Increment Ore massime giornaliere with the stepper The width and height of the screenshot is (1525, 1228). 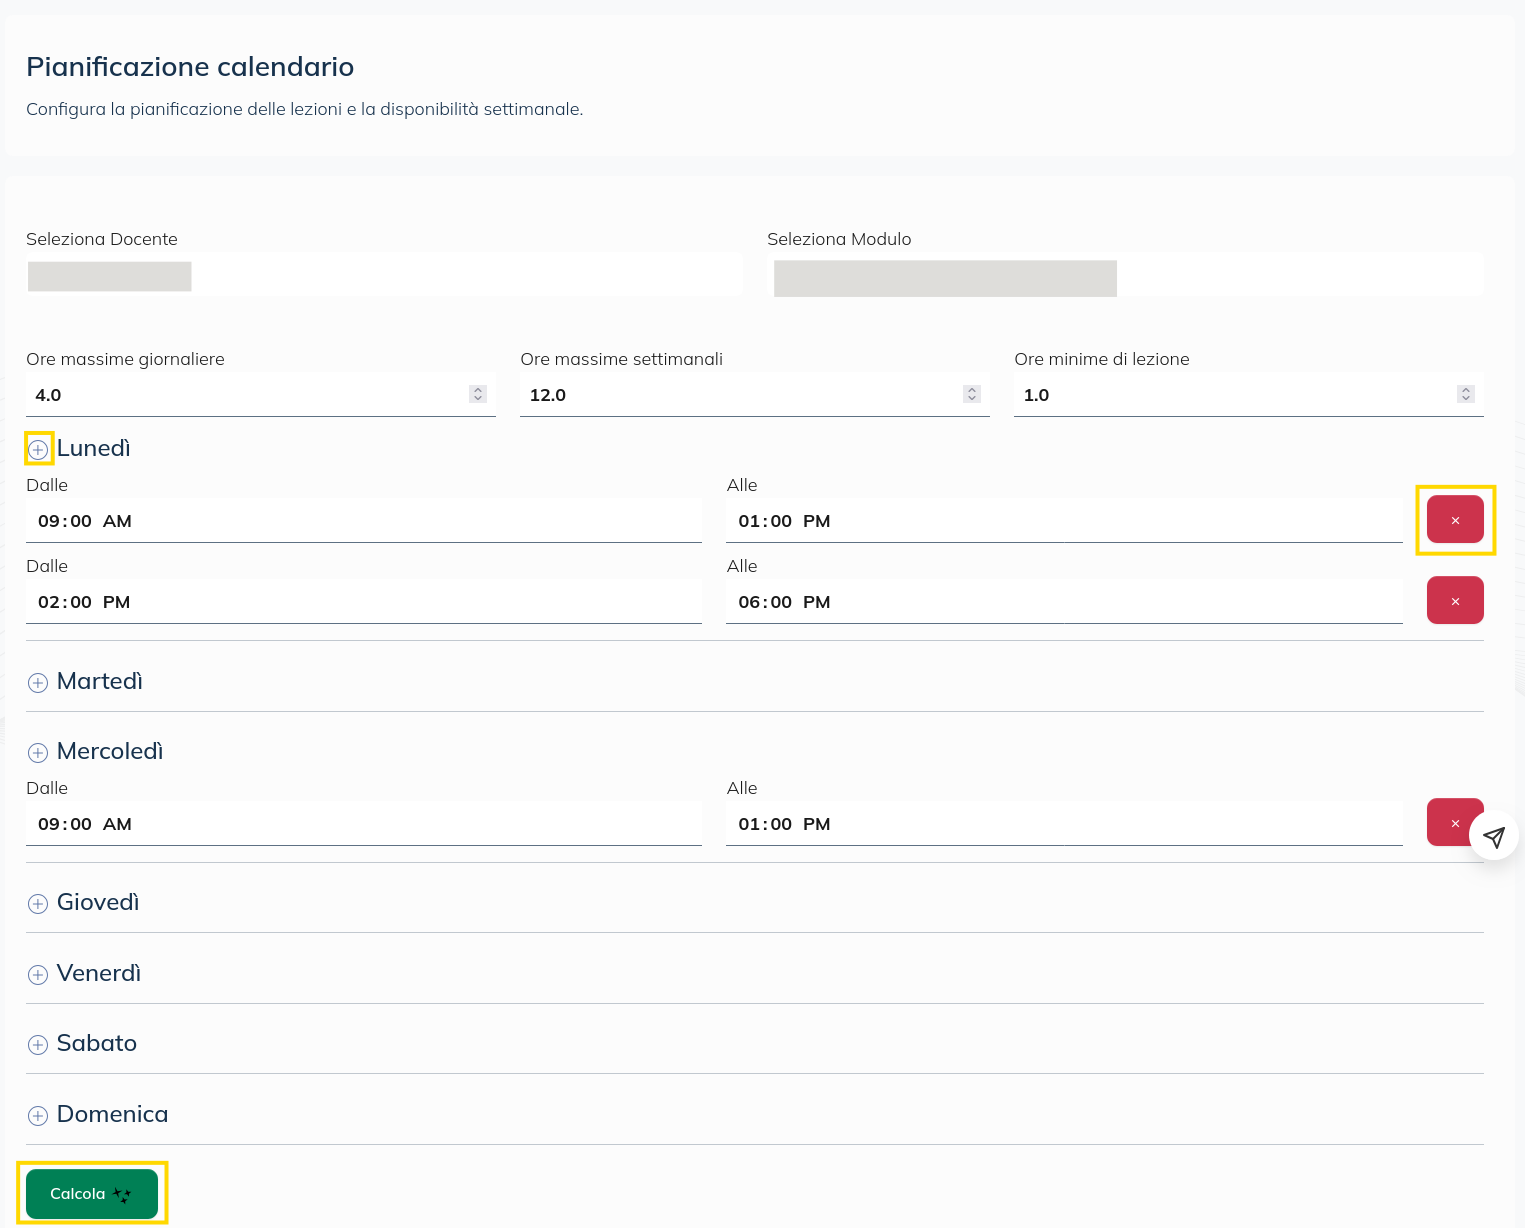click(x=477, y=390)
